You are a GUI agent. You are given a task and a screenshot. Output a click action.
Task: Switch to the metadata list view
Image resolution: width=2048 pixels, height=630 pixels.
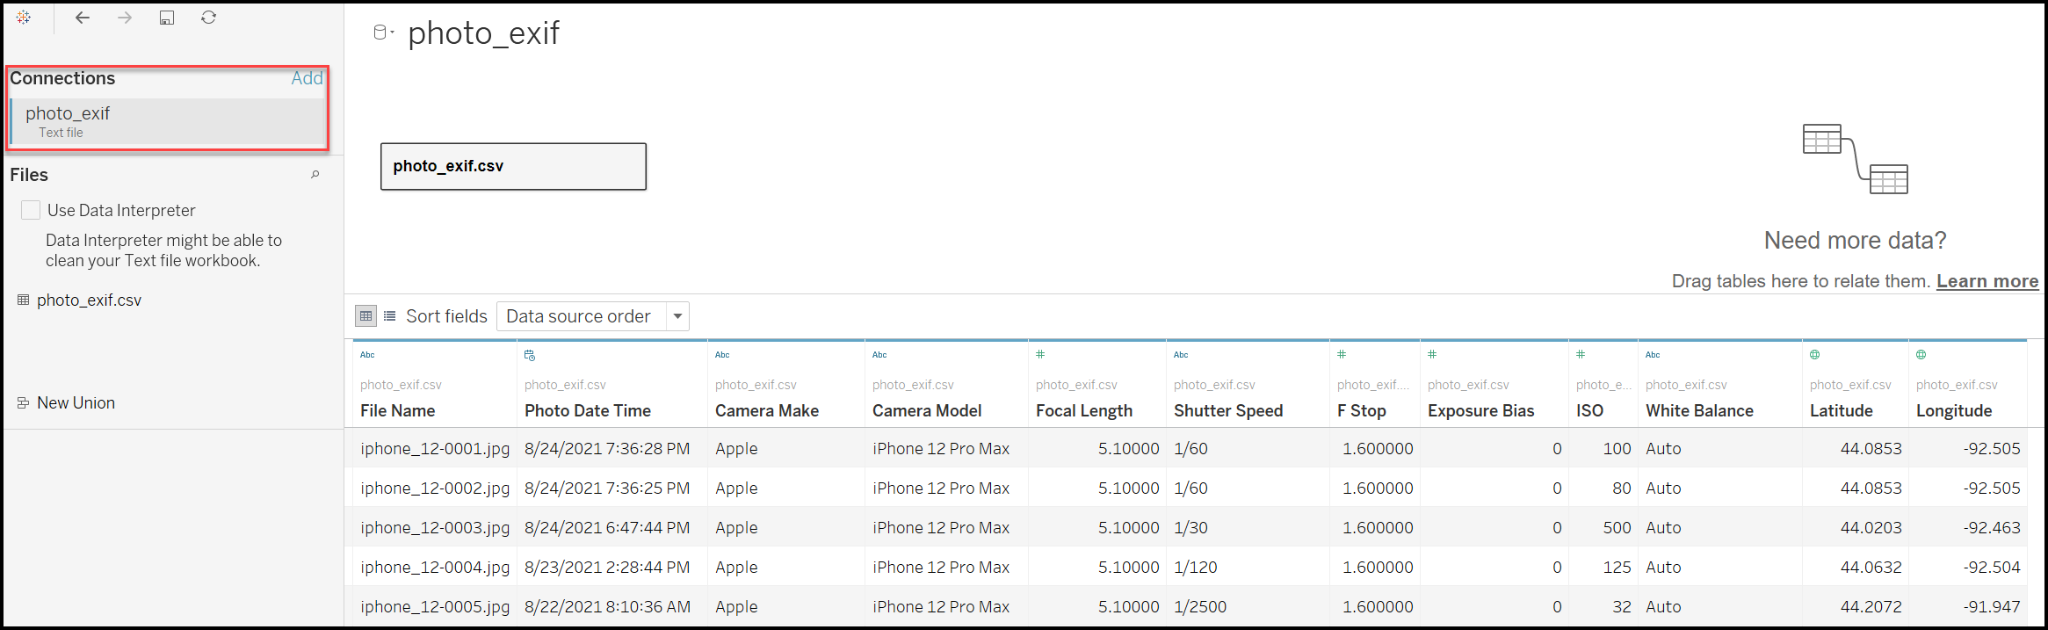coord(390,316)
